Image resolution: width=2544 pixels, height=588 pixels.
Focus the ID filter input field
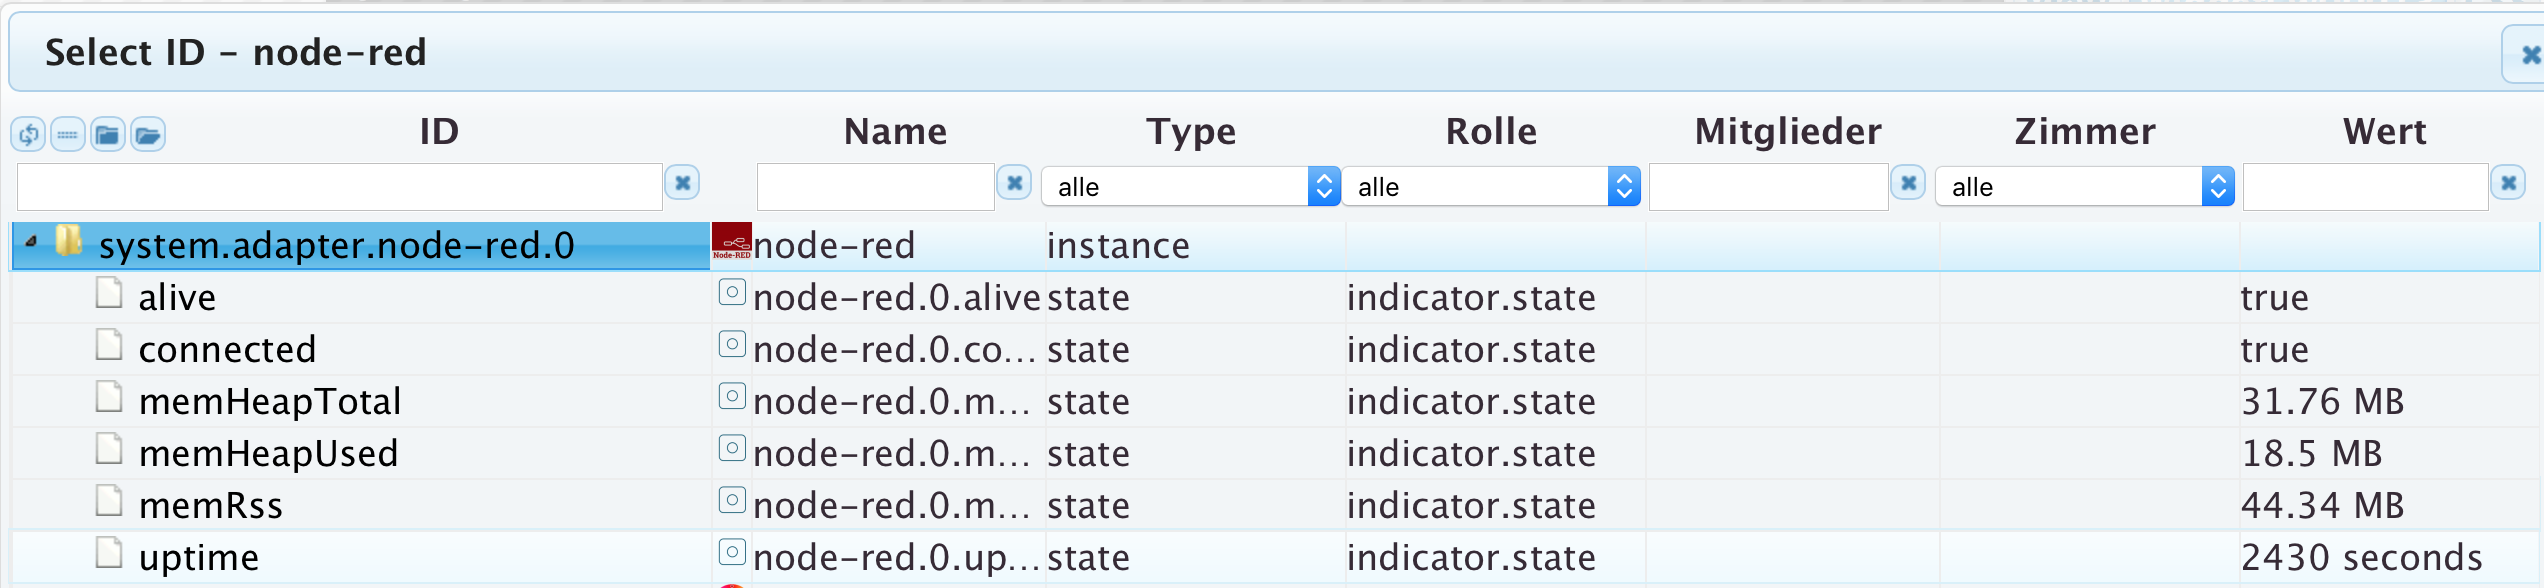pos(340,187)
